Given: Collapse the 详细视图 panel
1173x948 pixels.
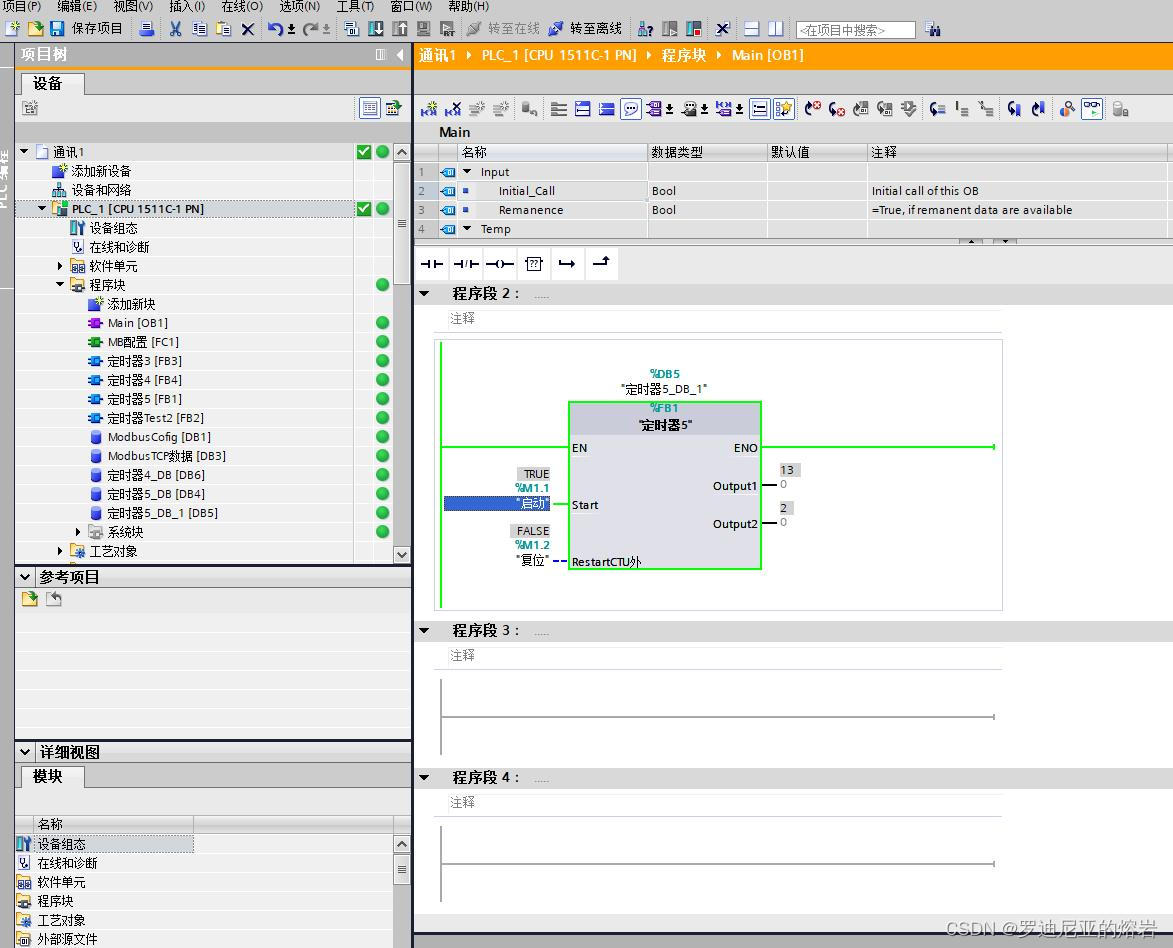Looking at the screenshot, I should coord(25,752).
